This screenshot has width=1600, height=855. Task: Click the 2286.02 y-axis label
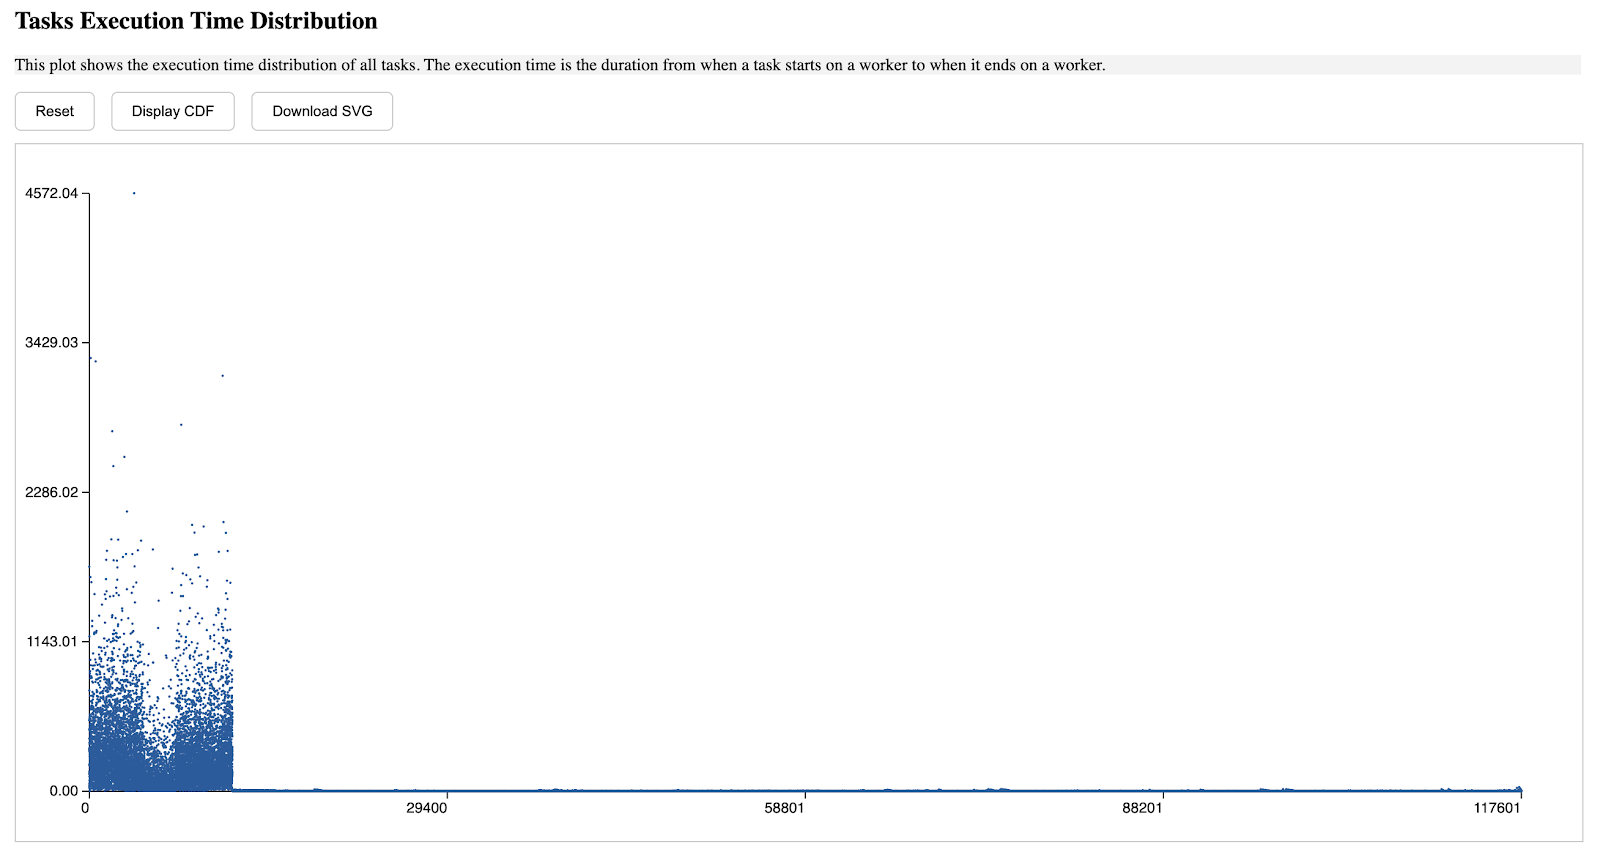[51, 492]
